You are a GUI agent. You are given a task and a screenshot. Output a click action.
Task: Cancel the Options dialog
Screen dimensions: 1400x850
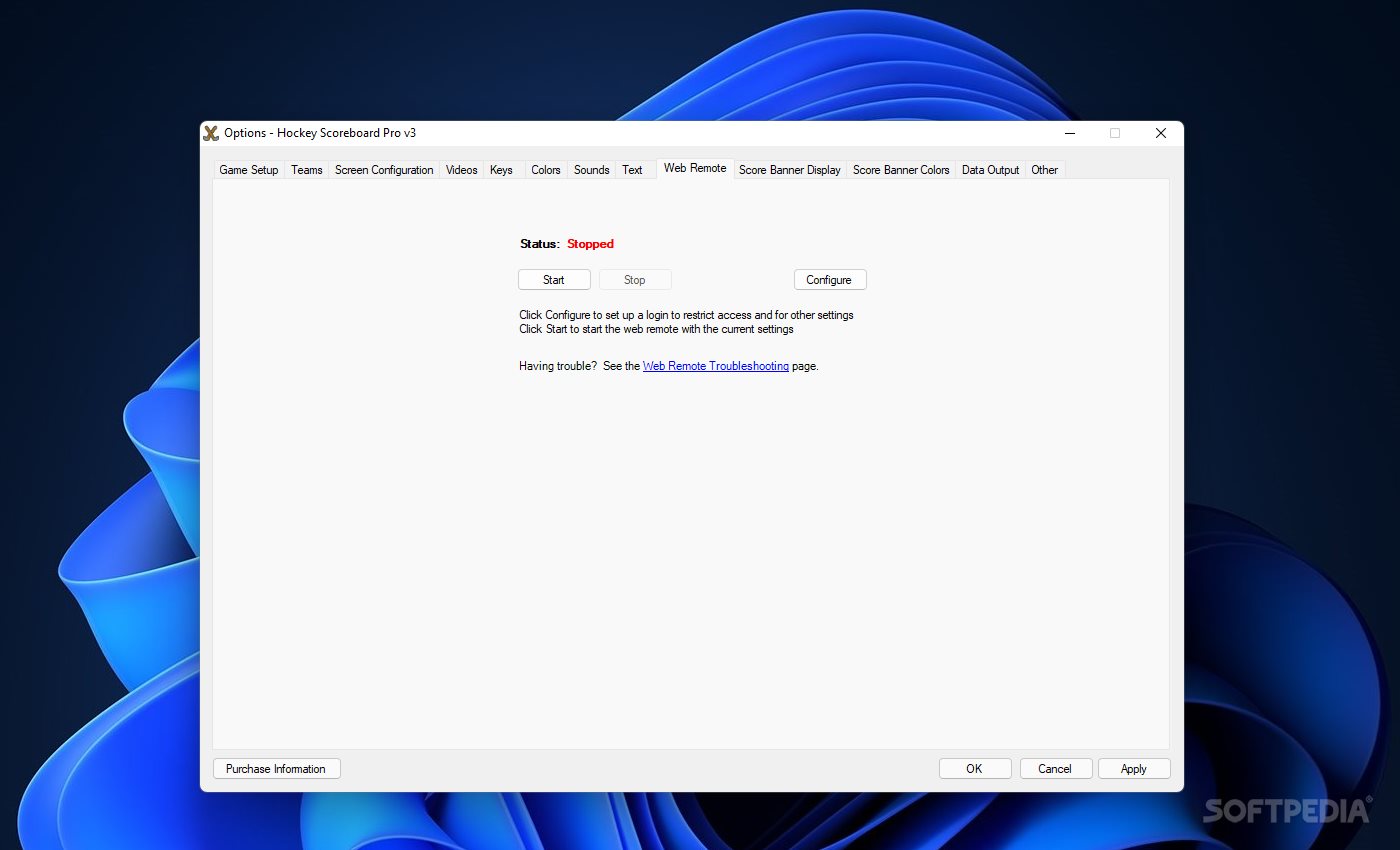click(x=1055, y=769)
